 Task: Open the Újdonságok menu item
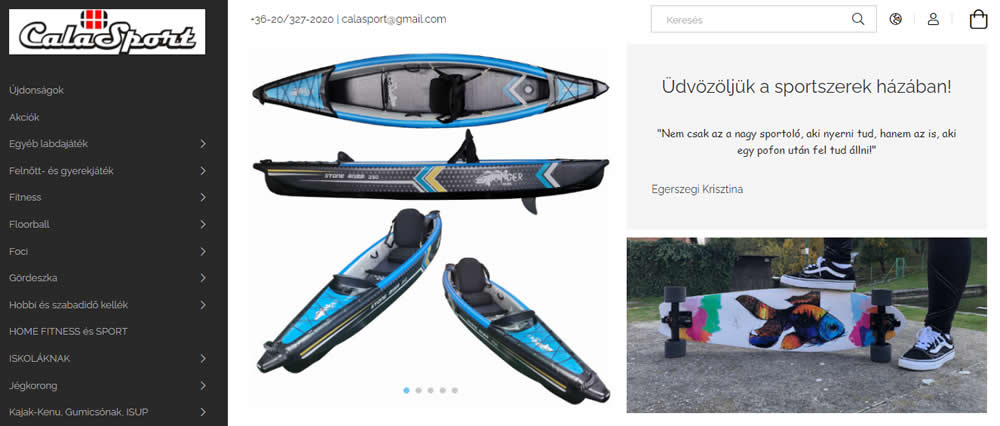pos(36,91)
